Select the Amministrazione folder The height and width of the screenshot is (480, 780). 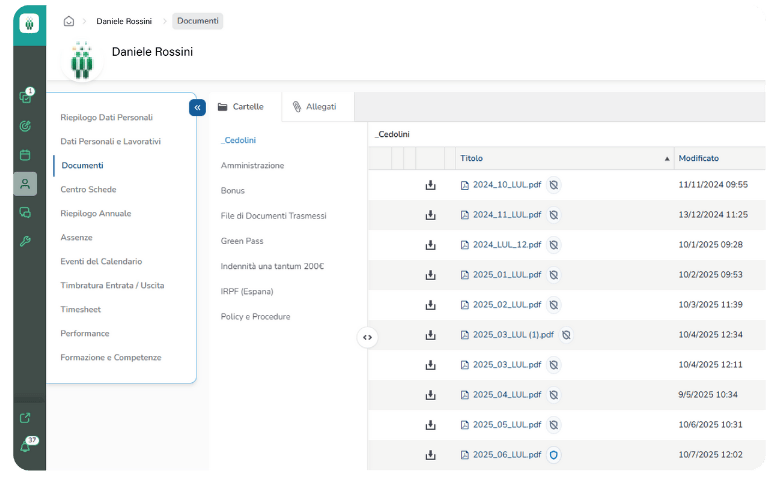point(252,165)
